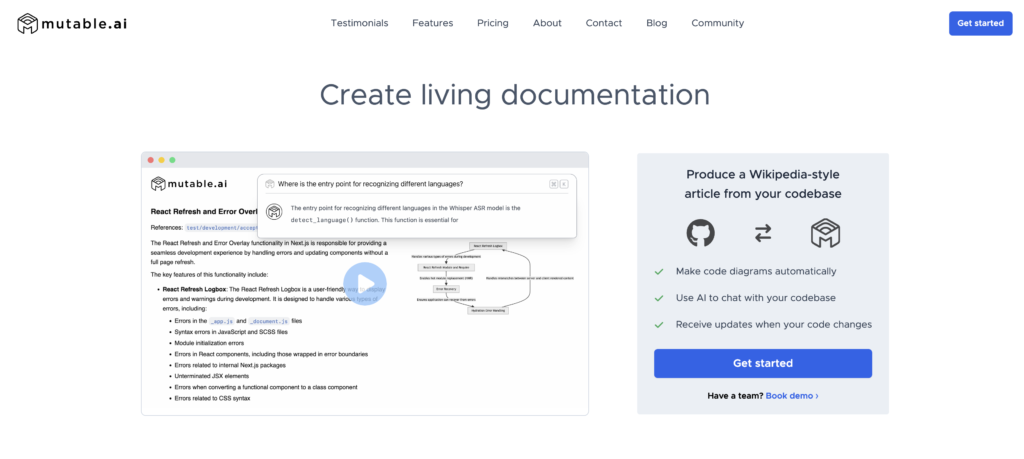Follow the Book demo link
Viewport: 1024px width, 459px height.
pyautogui.click(x=792, y=396)
